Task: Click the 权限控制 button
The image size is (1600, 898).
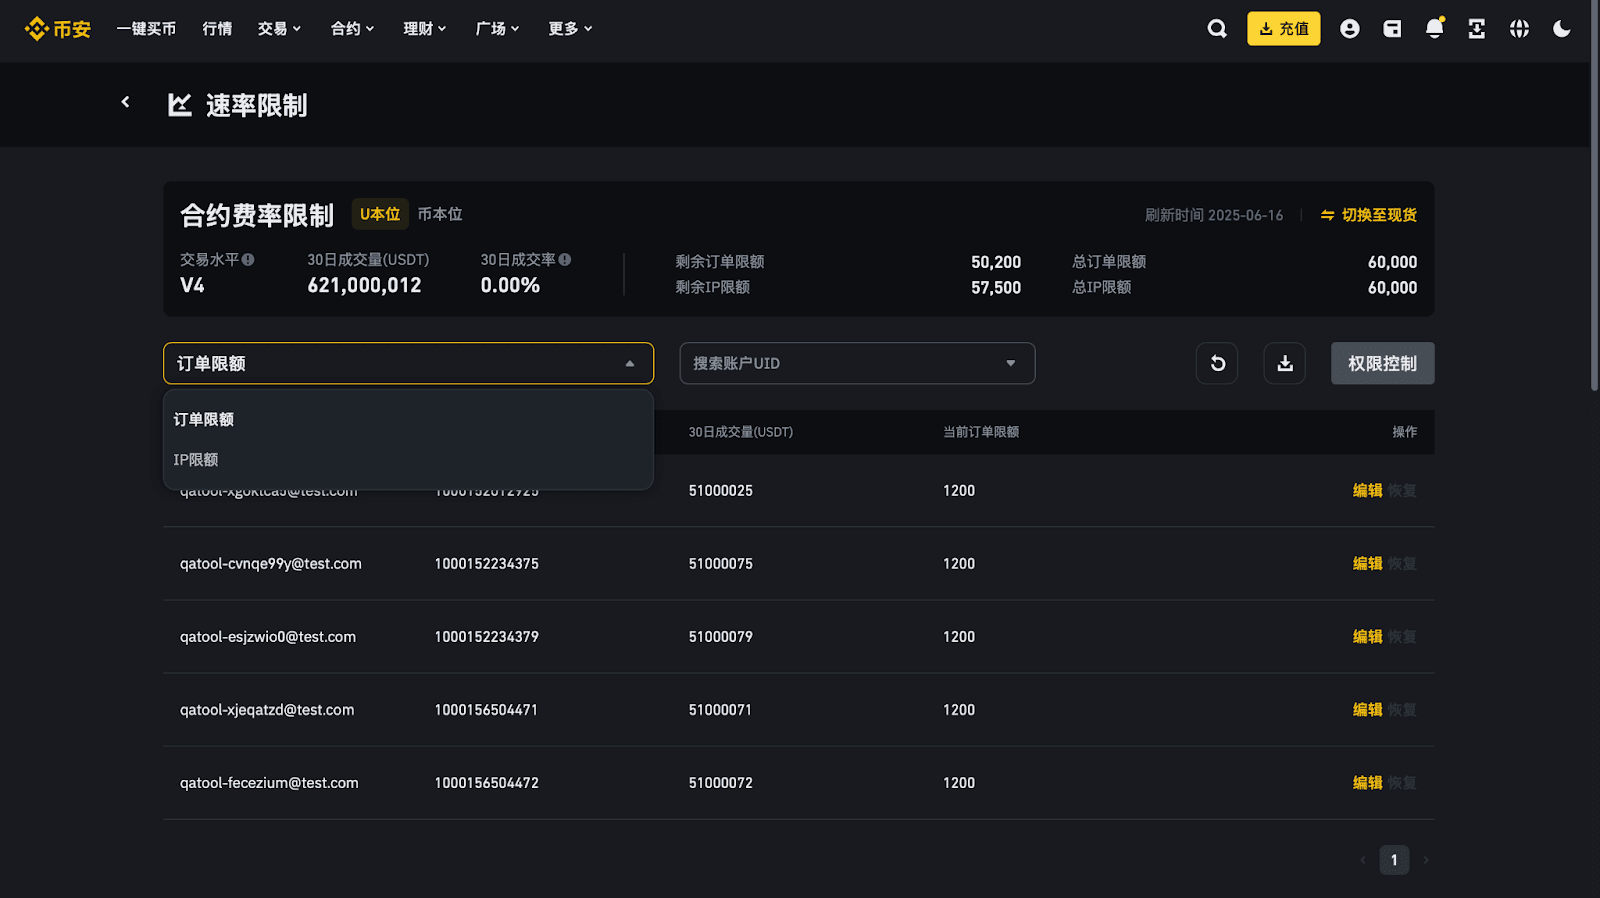Action: tap(1382, 364)
